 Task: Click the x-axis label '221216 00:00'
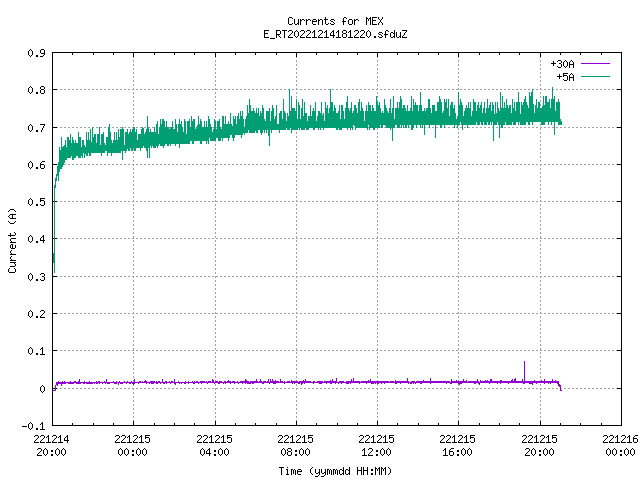pyautogui.click(x=620, y=445)
